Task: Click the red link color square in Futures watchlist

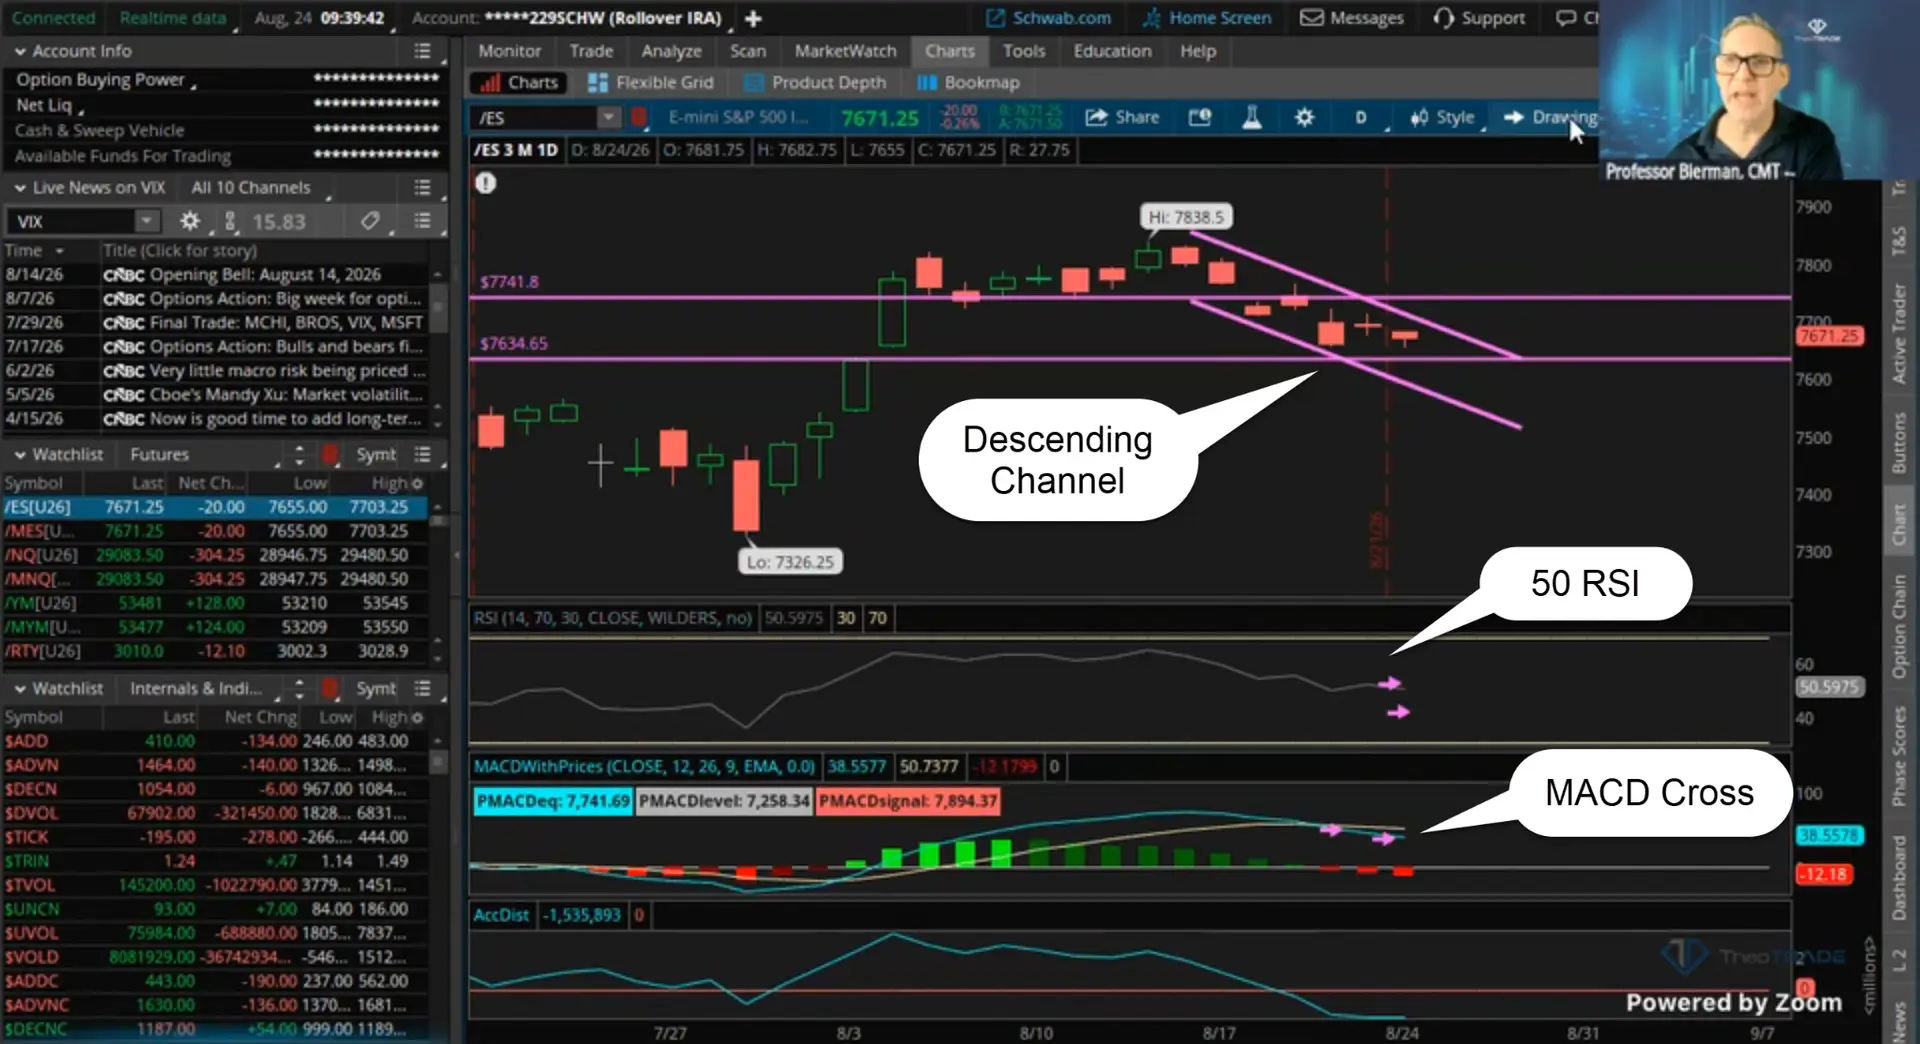Action: tap(330, 455)
